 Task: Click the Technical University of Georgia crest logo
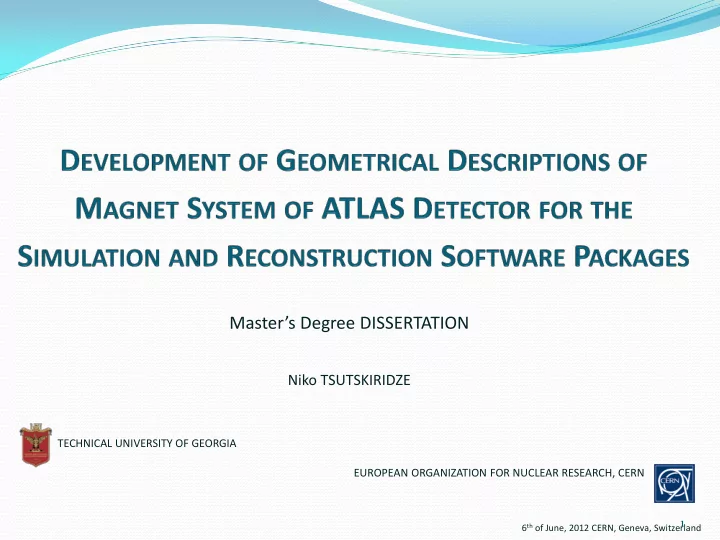click(36, 445)
